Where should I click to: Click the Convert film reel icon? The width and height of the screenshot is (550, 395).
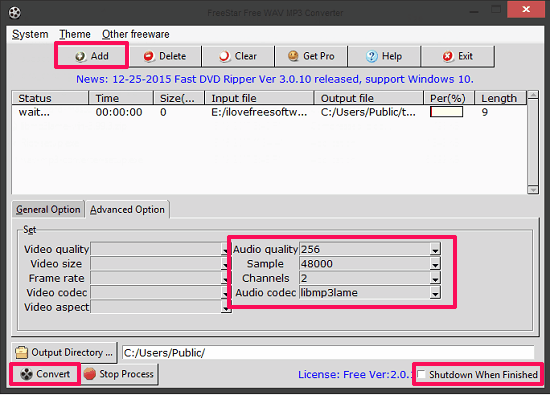(26, 374)
